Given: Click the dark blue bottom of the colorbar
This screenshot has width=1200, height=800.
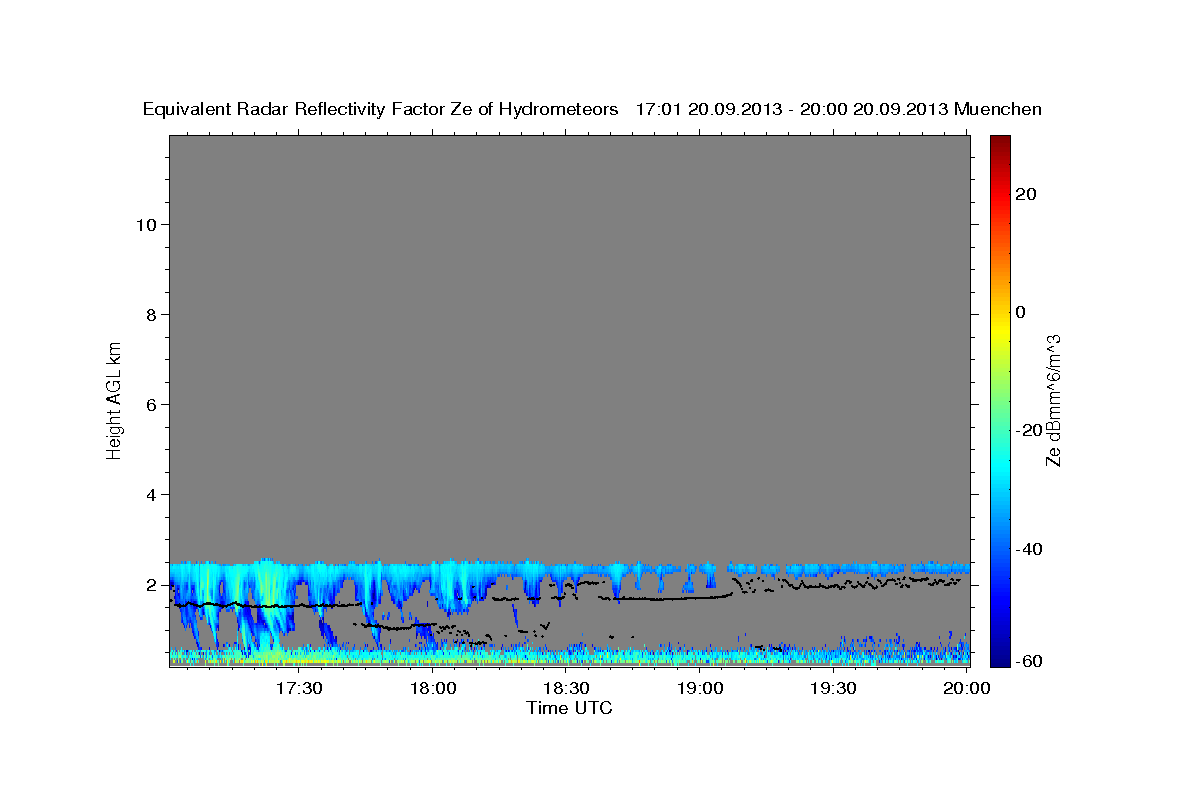Looking at the screenshot, I should 999,658.
